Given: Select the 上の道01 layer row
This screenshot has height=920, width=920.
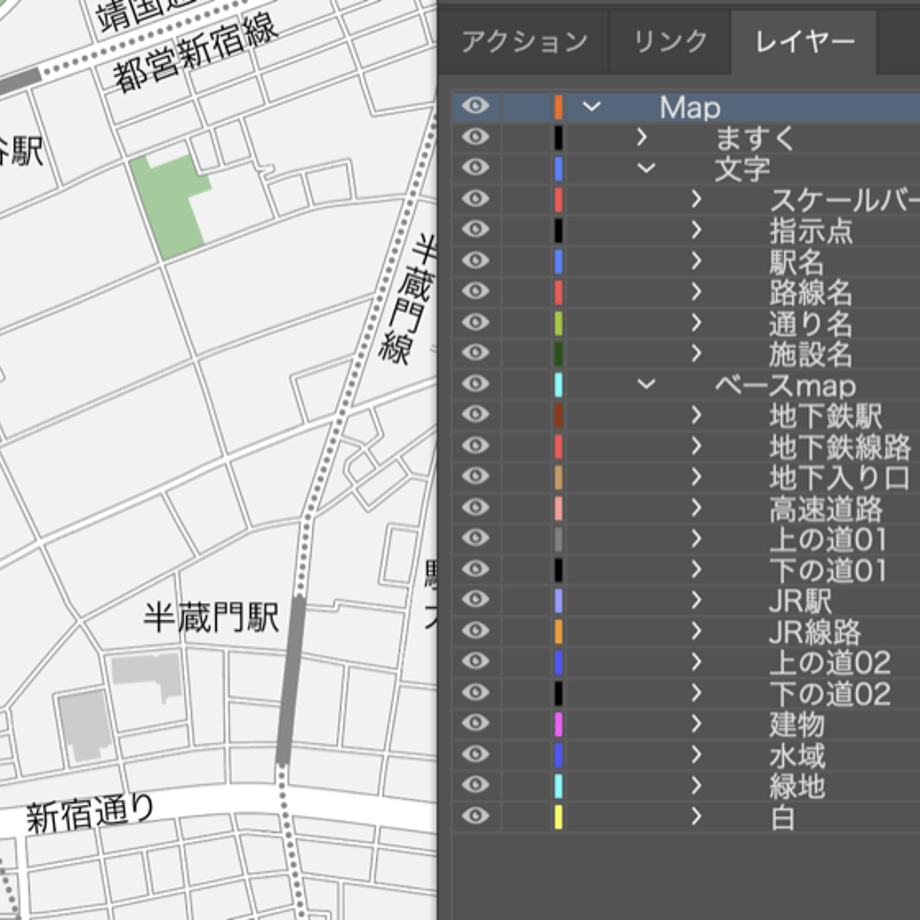Looking at the screenshot, I should pos(686,539).
